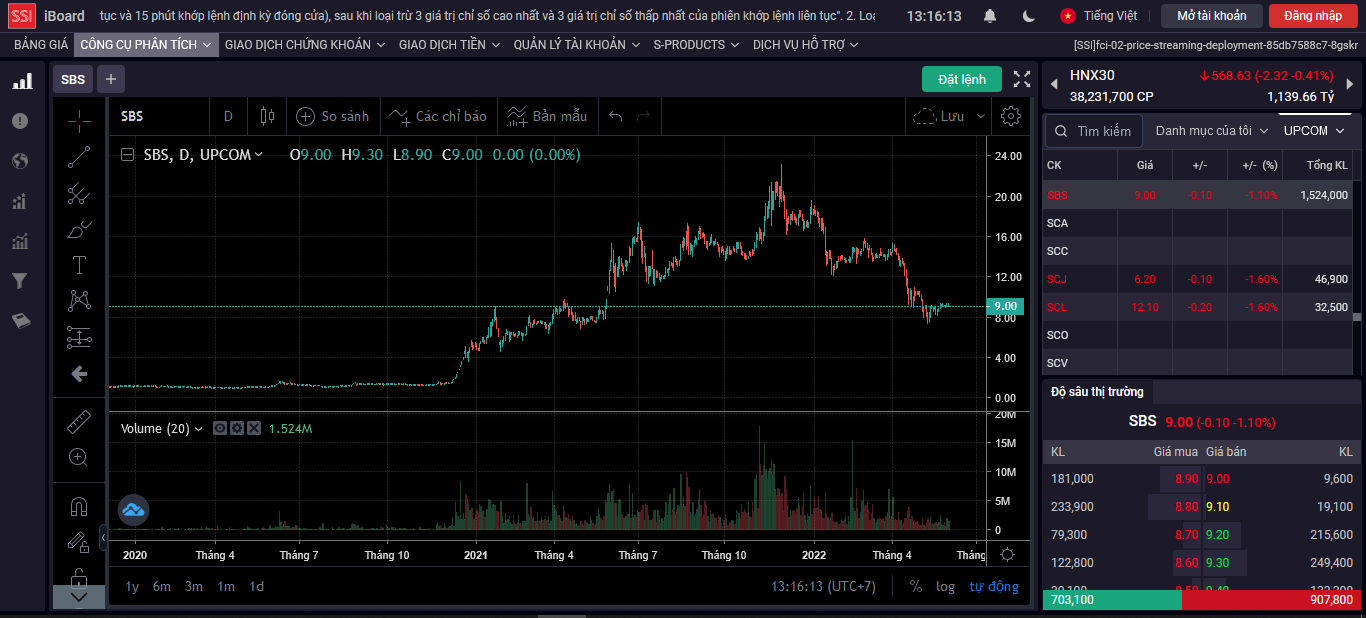Open Các chỉ báo indicators
This screenshot has height=618, width=1366.
coord(439,116)
